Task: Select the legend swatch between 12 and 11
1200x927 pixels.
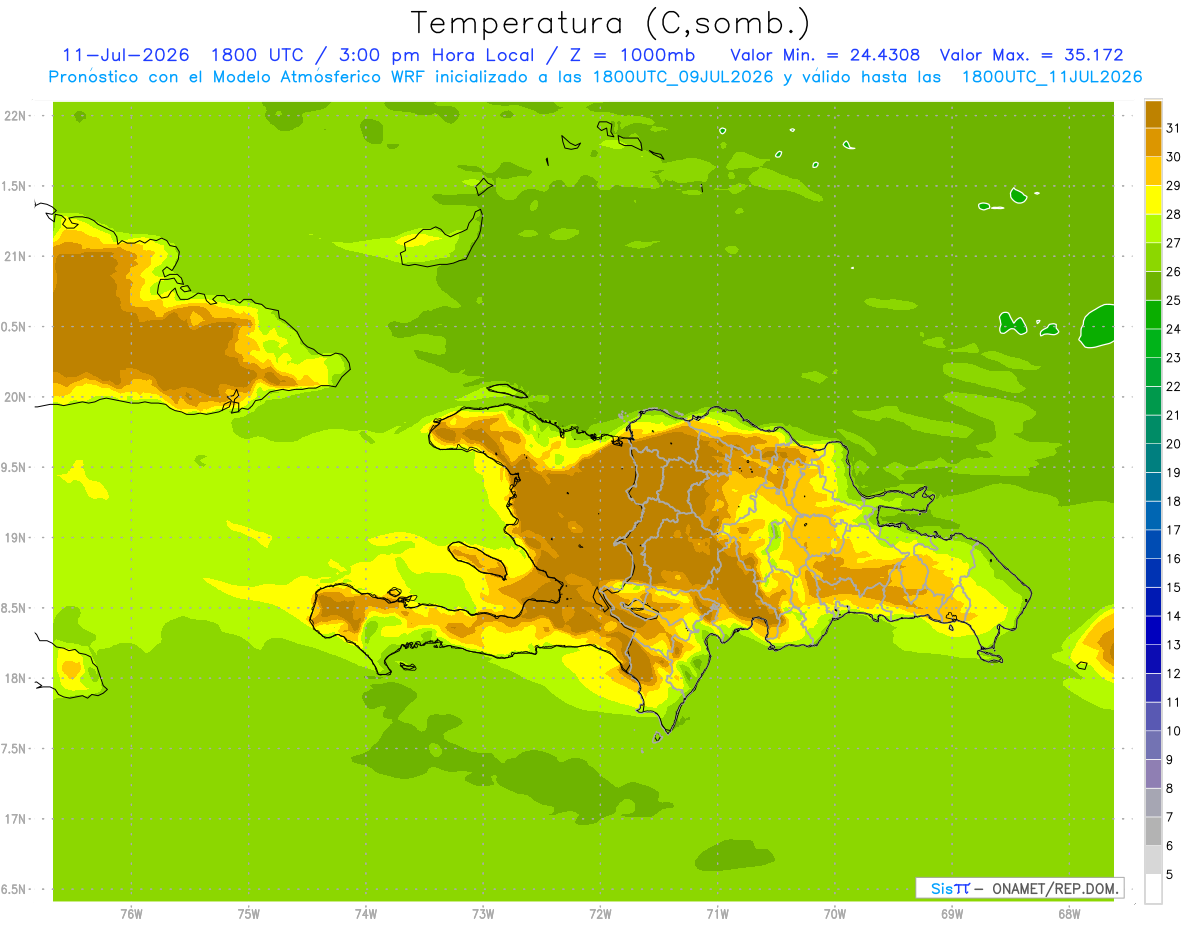Action: [1153, 688]
